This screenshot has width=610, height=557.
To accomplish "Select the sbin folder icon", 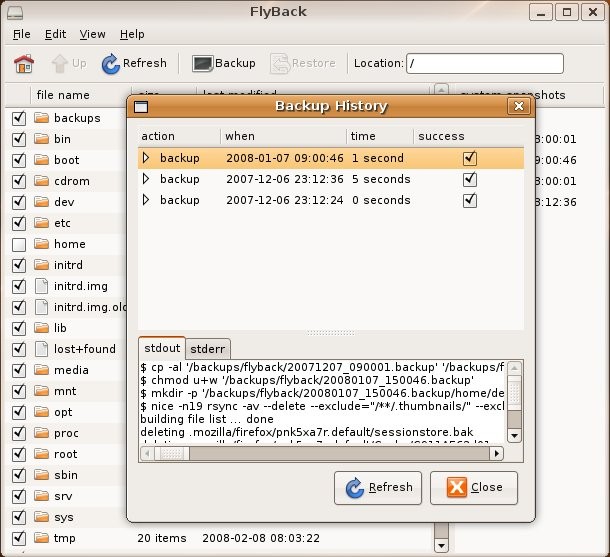I will point(41,475).
